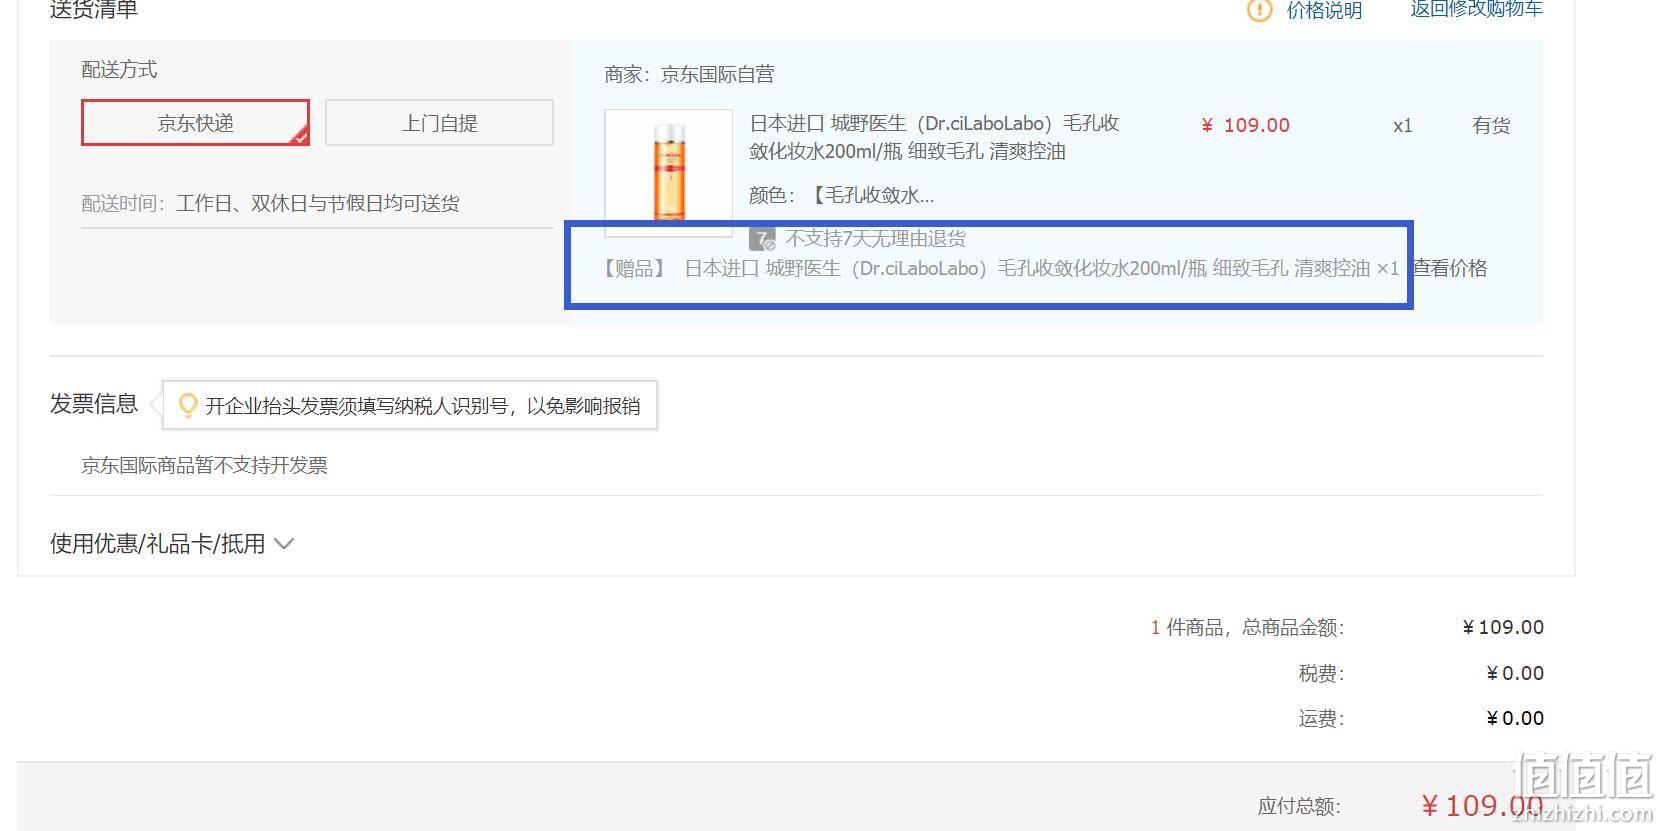Click the merchant name 京东国际自营
The image size is (1662, 831).
coord(717,74)
